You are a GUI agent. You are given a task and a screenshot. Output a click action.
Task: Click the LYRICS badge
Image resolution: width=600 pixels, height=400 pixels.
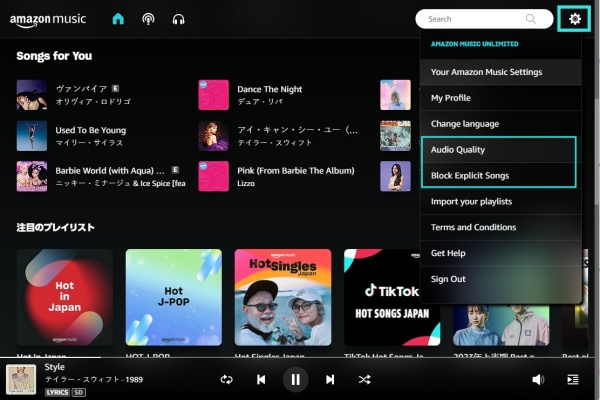[x=57, y=392]
